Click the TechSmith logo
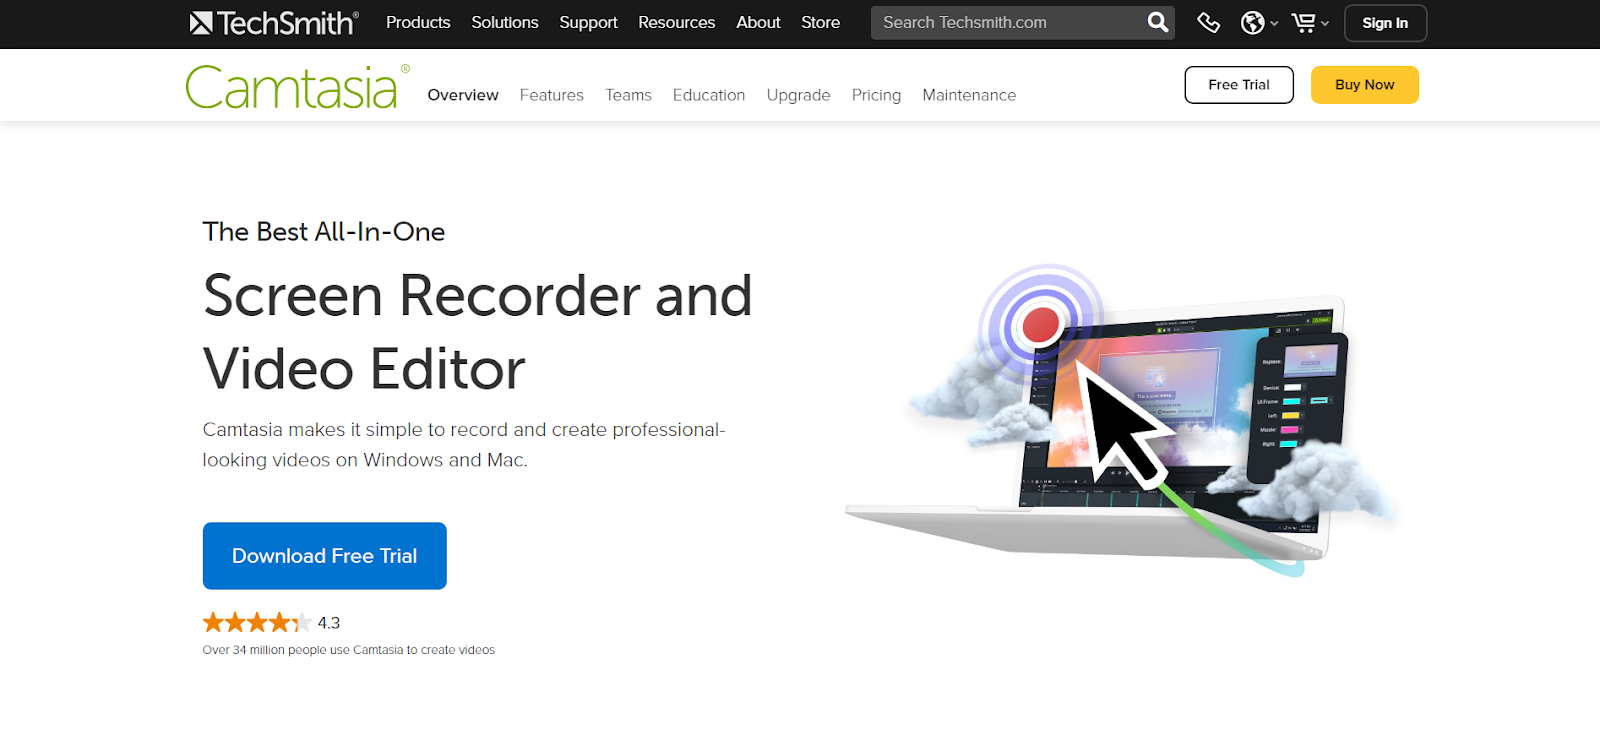The height and width of the screenshot is (752, 1600). pos(274,23)
